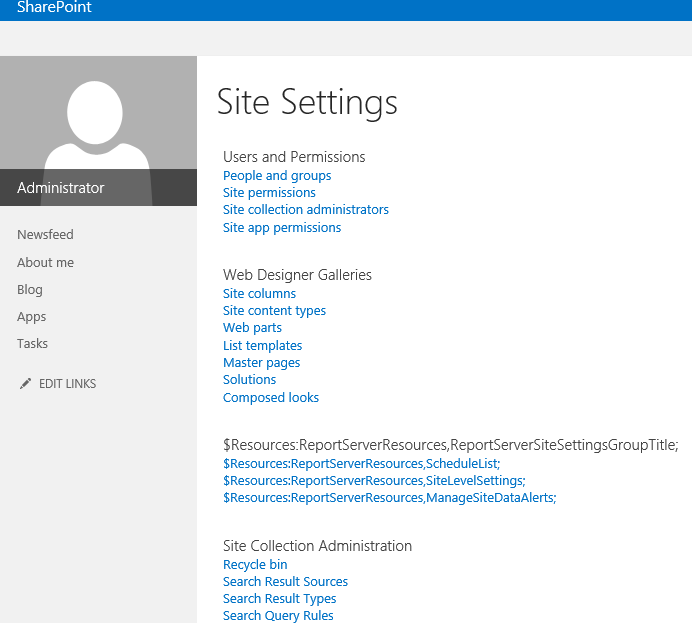692x623 pixels.
Task: Open Newsfeed in the left navigation
Action: 45,235
